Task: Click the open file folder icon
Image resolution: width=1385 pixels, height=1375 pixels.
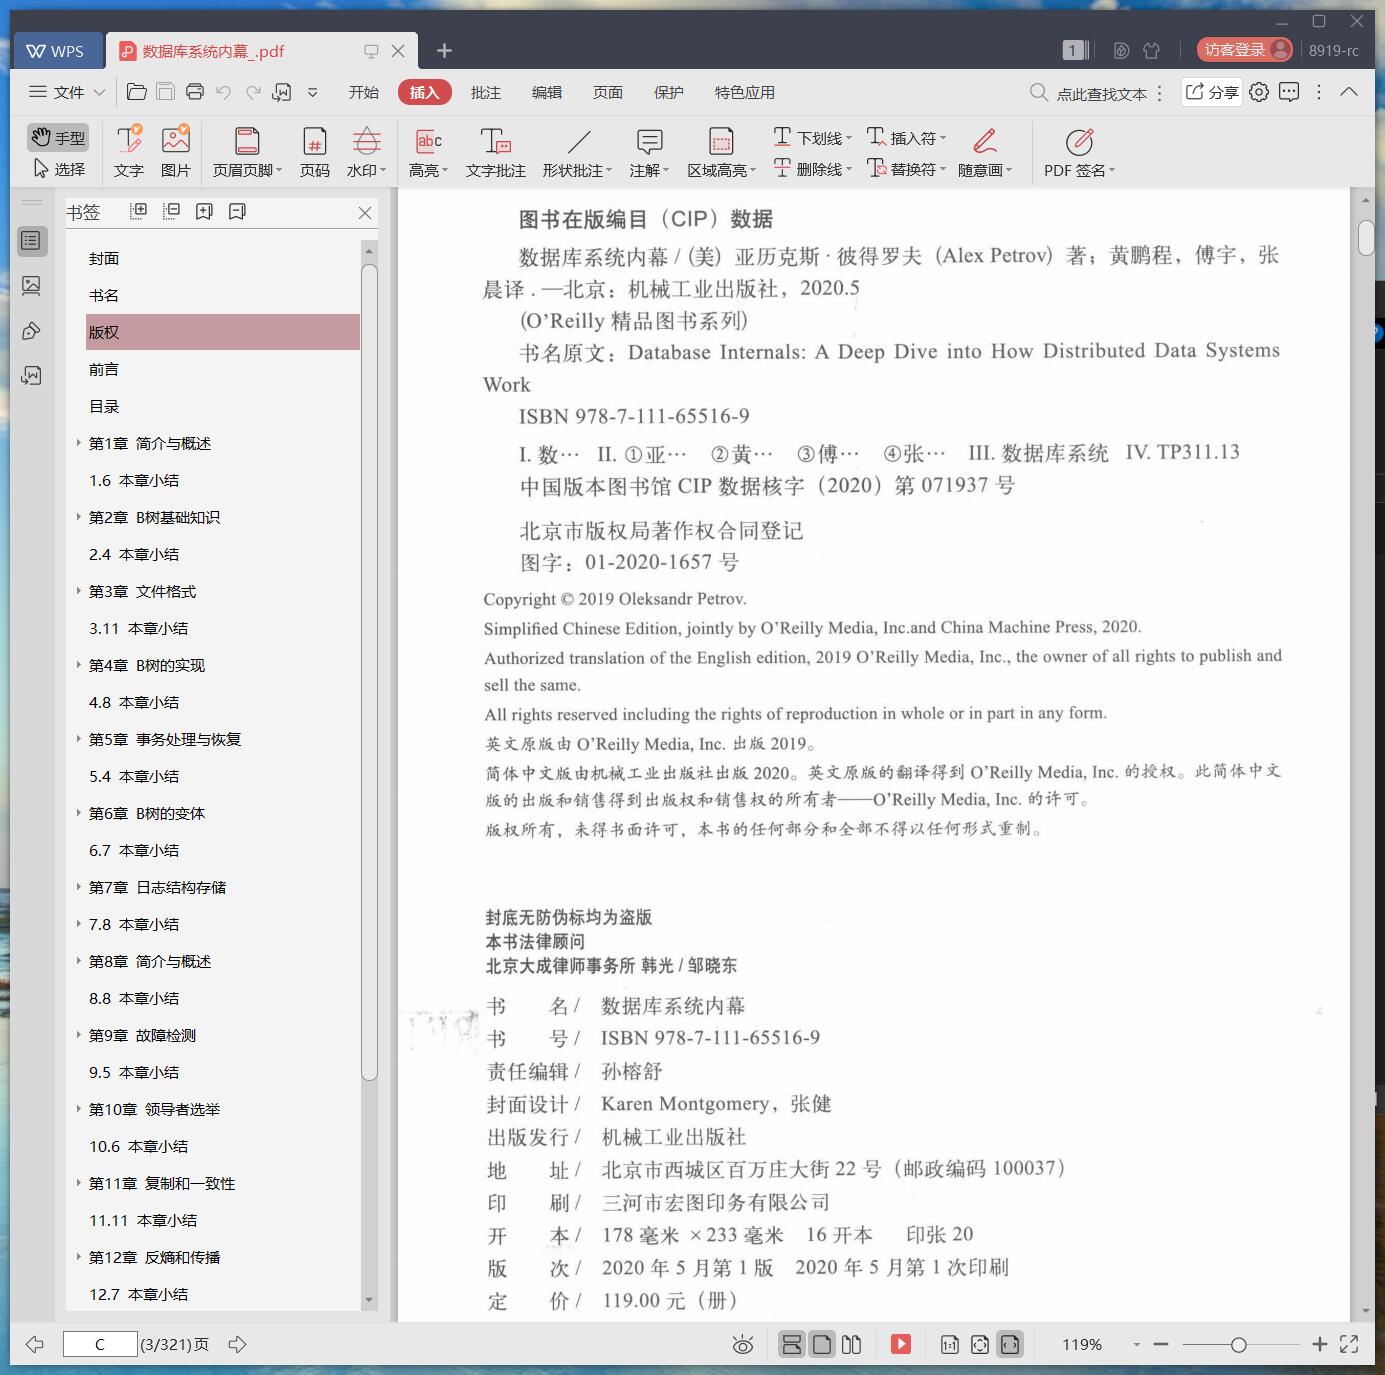Action: [137, 92]
